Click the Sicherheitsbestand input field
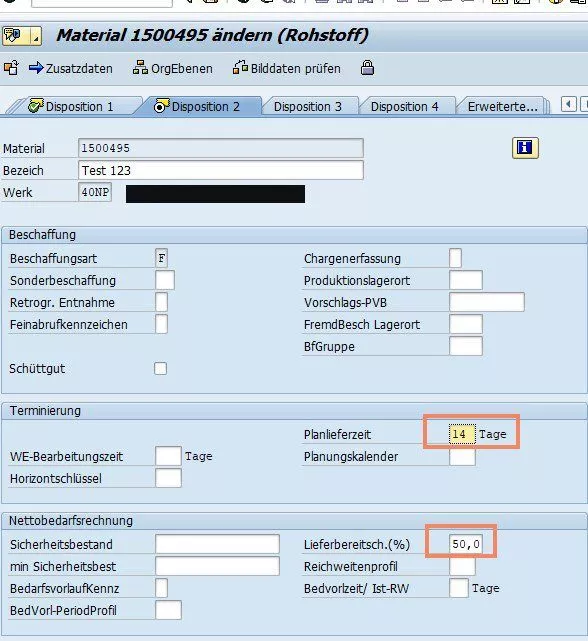This screenshot has height=641, width=588. point(217,545)
